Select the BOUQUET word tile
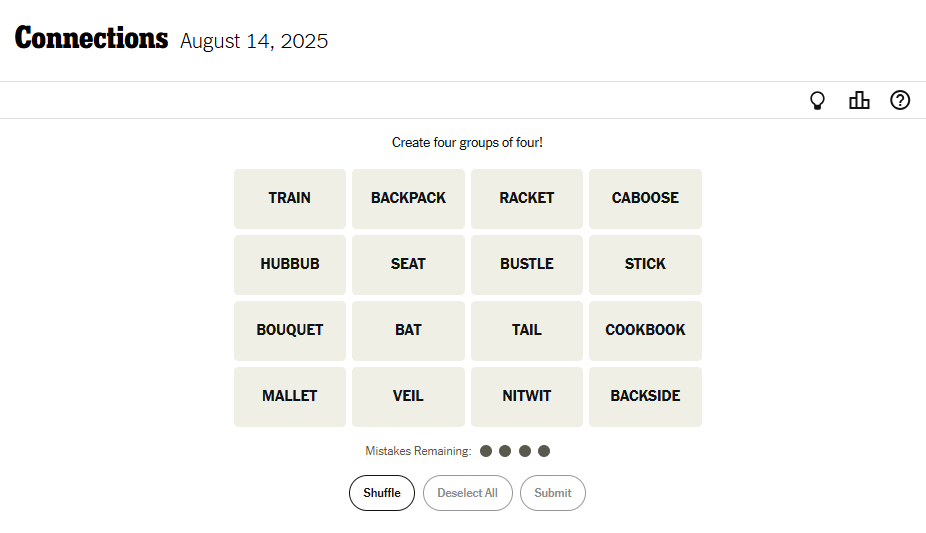The width and height of the screenshot is (926, 533). 290,330
